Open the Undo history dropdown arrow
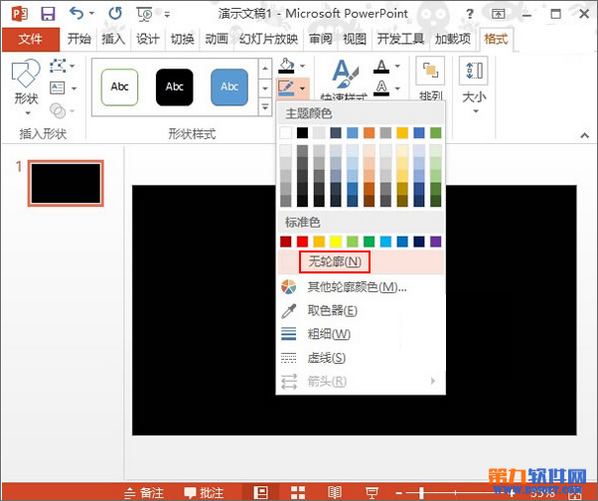 [92, 14]
